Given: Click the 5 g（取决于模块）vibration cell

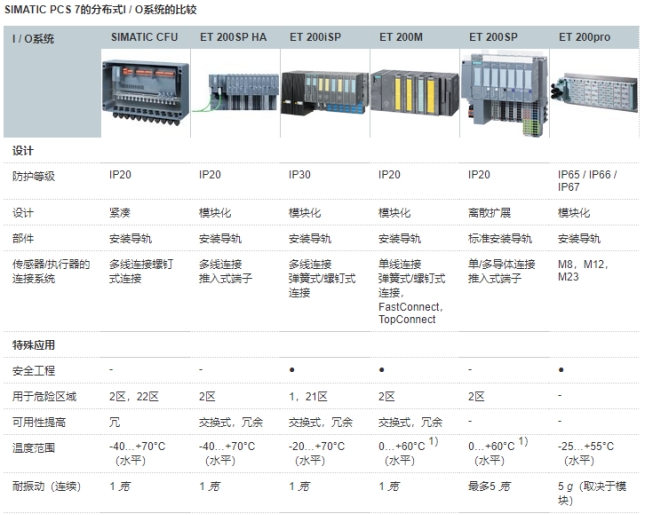Looking at the screenshot, I should [592, 493].
